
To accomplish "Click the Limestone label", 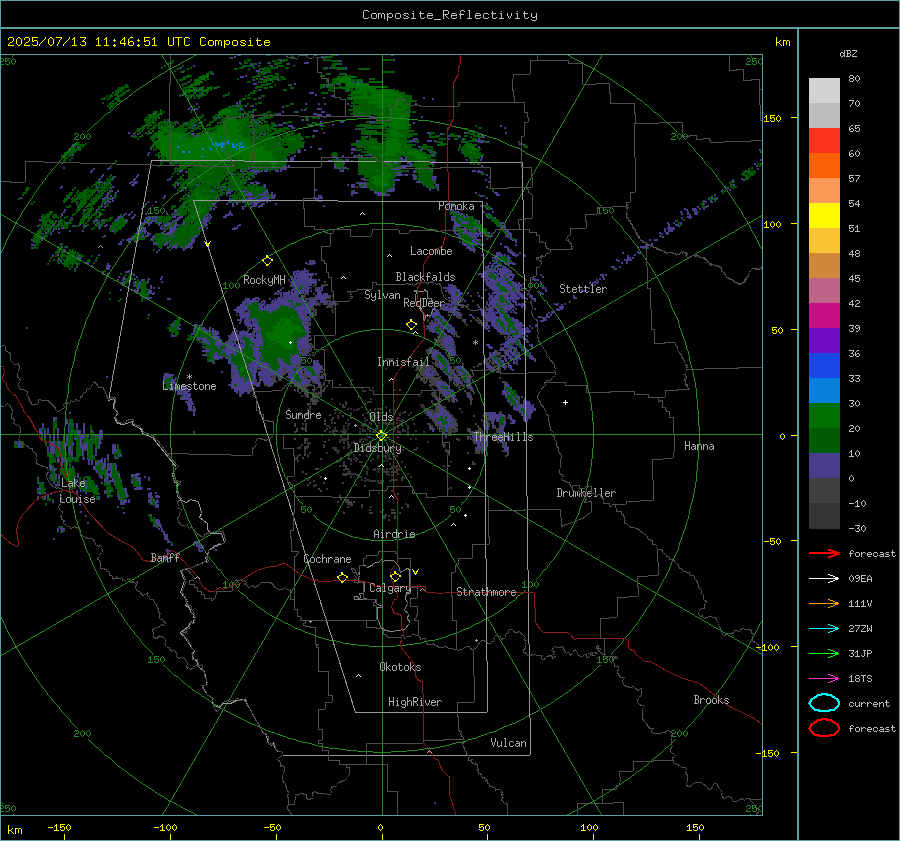I will (x=189, y=386).
